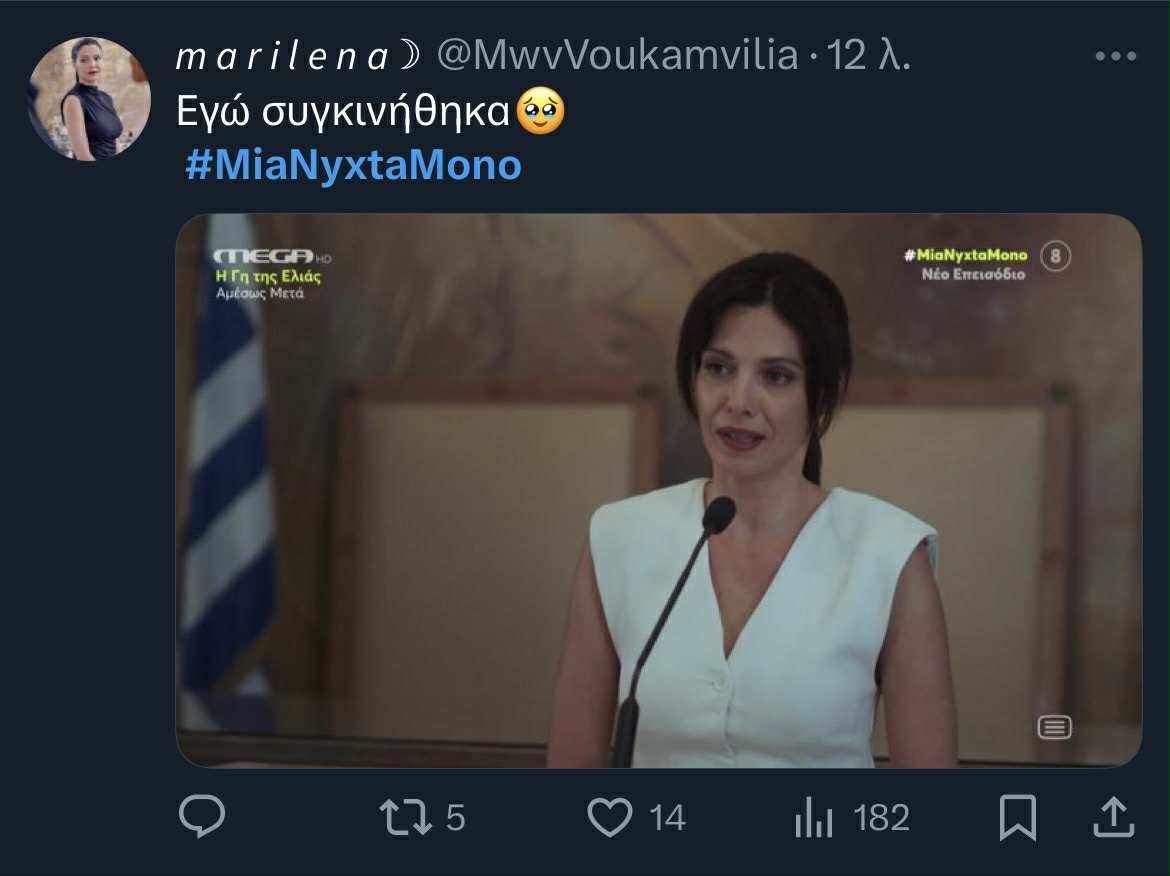Like the tweet with the heart icon

point(609,818)
